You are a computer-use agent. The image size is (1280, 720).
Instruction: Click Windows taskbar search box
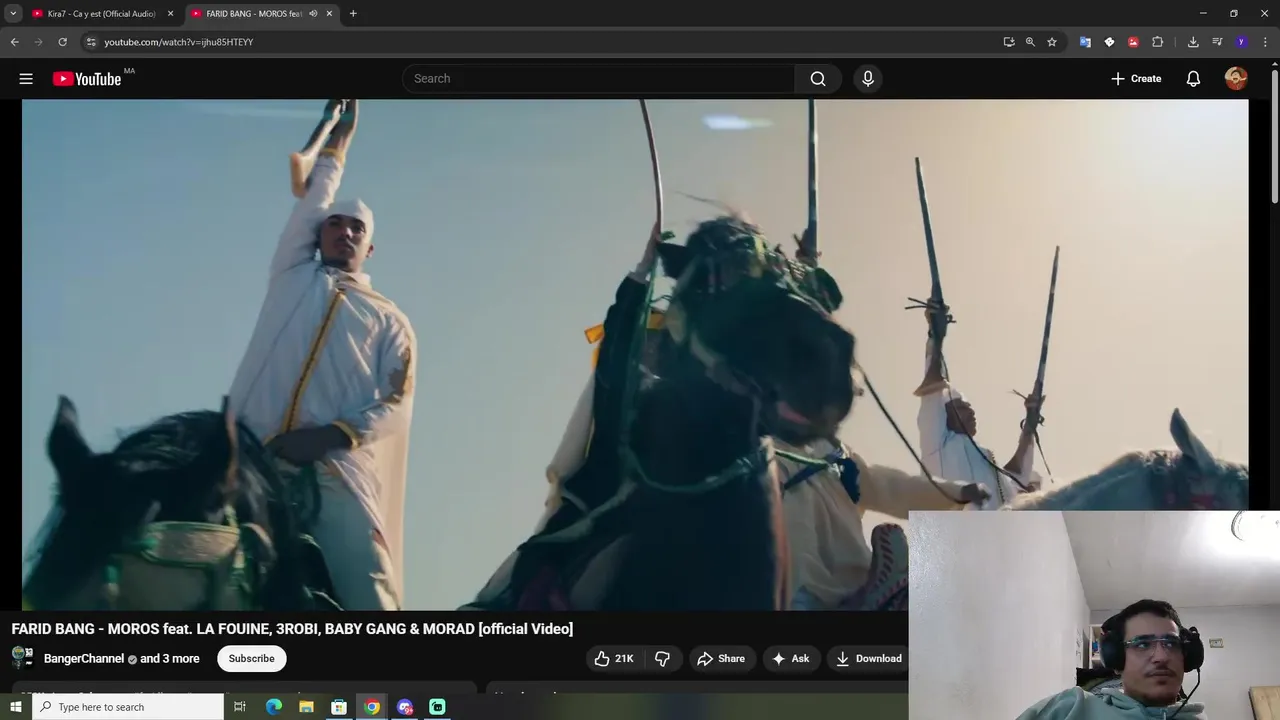[x=128, y=707]
